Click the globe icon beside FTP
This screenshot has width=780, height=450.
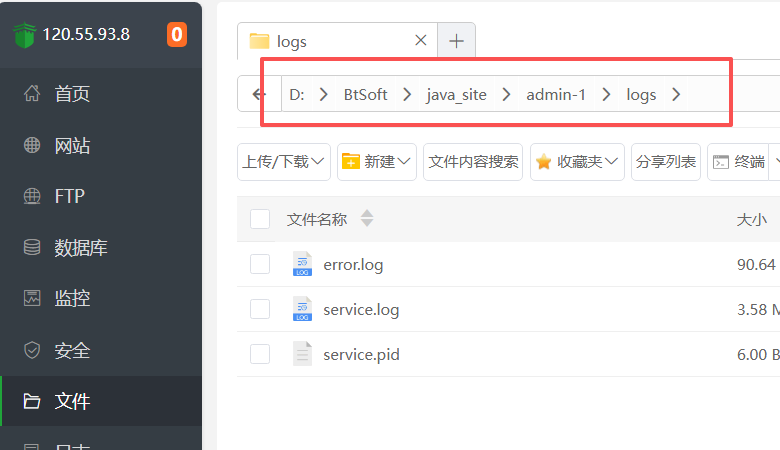click(x=32, y=196)
